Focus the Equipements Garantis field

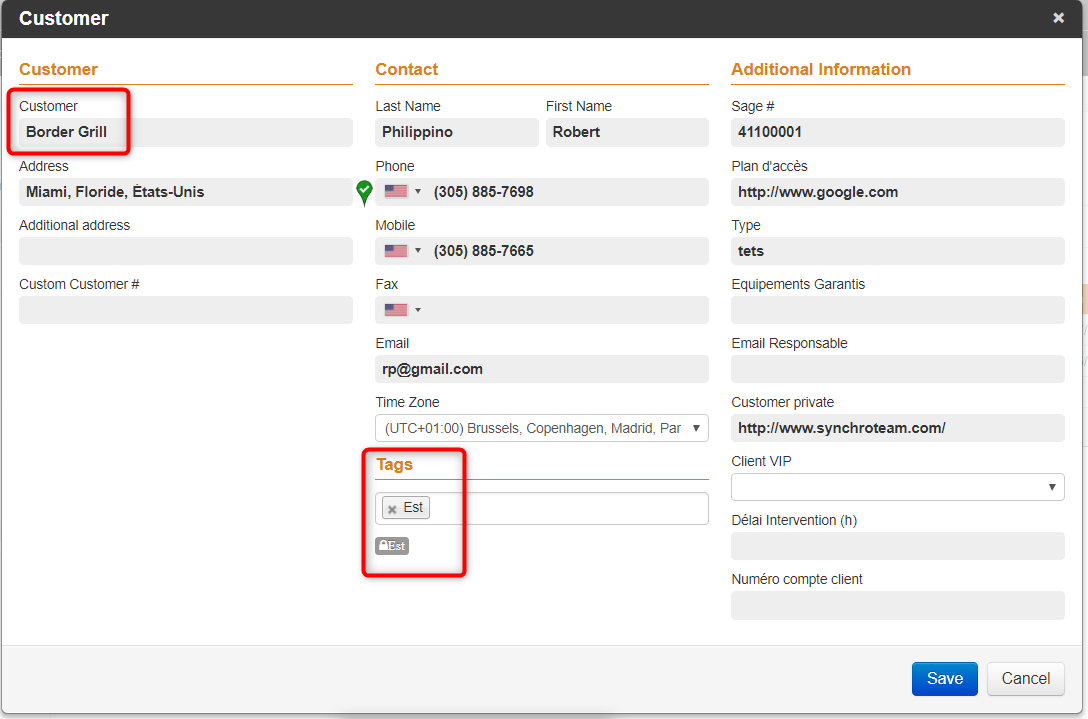[897, 310]
